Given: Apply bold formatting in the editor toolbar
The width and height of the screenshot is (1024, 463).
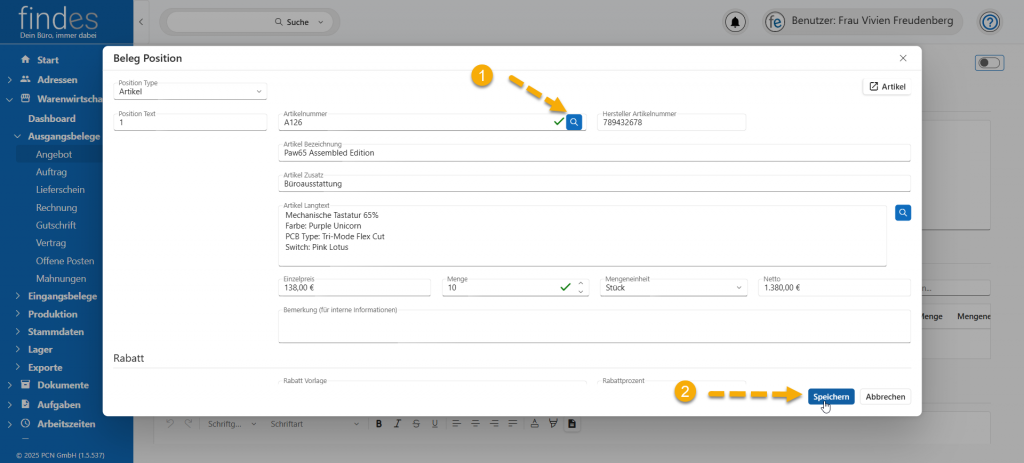Looking at the screenshot, I should pyautogui.click(x=380, y=423).
